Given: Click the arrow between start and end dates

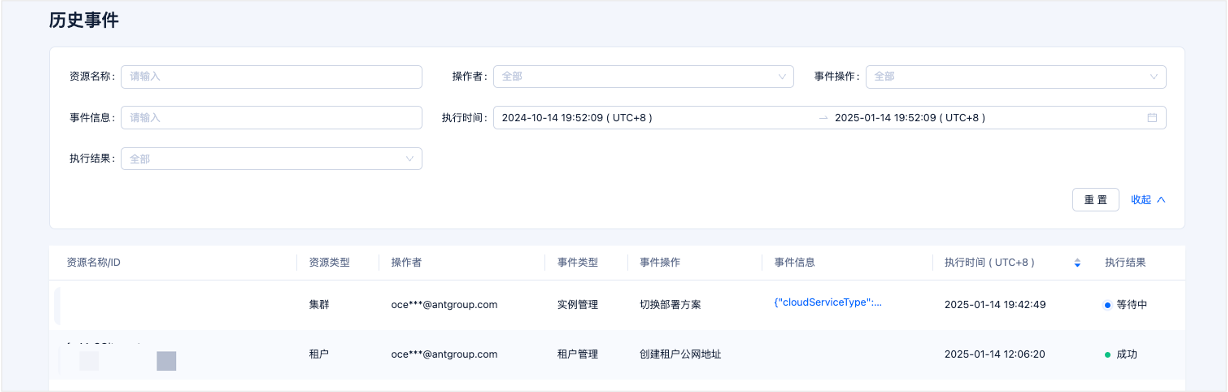Looking at the screenshot, I should point(823,118).
